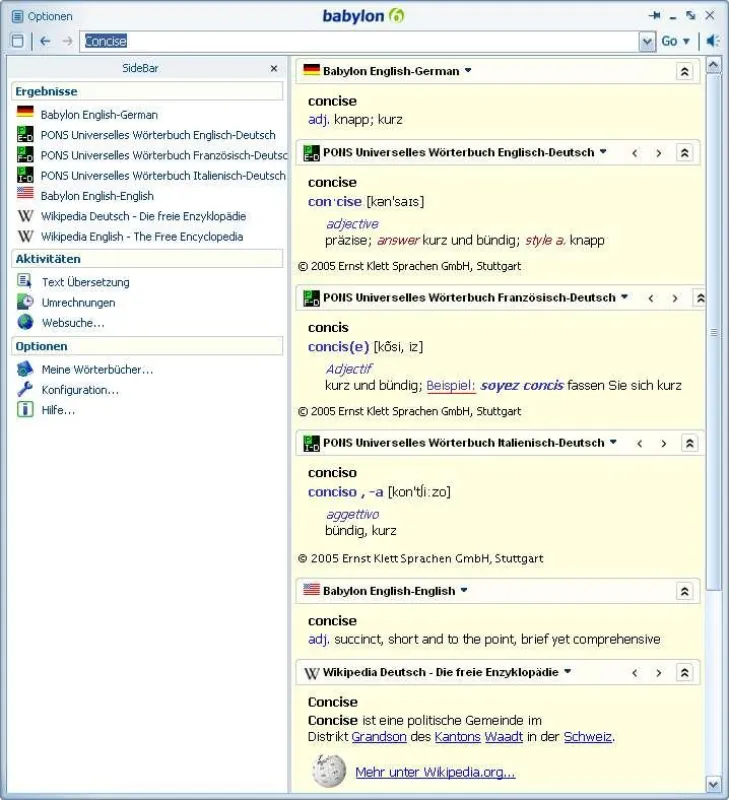
Task: Open Text Übersetzung activity
Action: pos(85,282)
